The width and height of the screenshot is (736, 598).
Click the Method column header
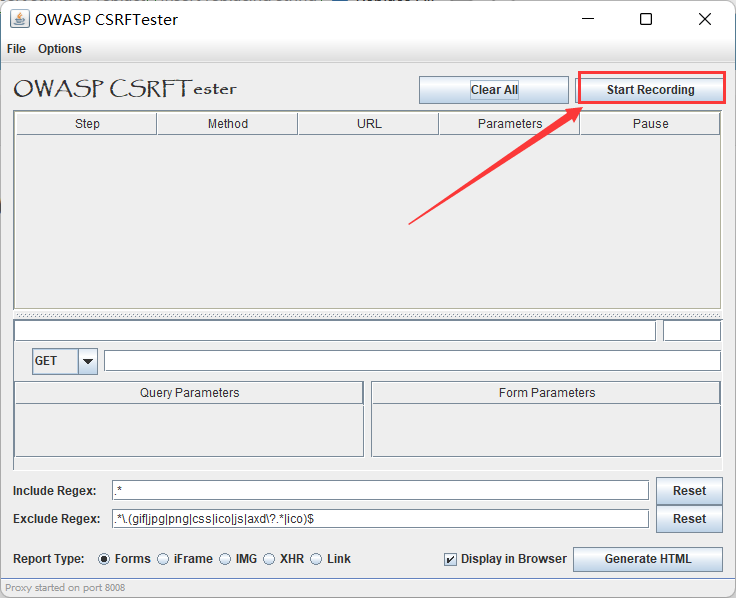[228, 124]
